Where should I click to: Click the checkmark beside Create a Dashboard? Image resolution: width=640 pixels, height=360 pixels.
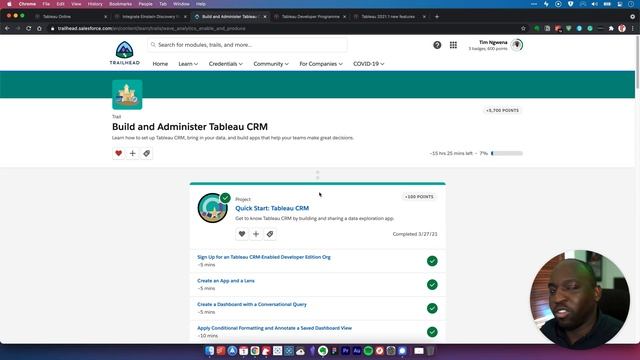(x=432, y=308)
